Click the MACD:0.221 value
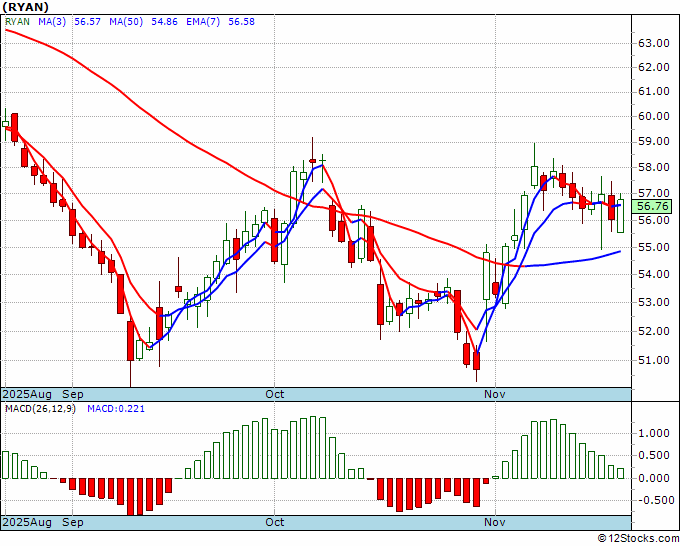This screenshot has width=680, height=546. [x=116, y=409]
